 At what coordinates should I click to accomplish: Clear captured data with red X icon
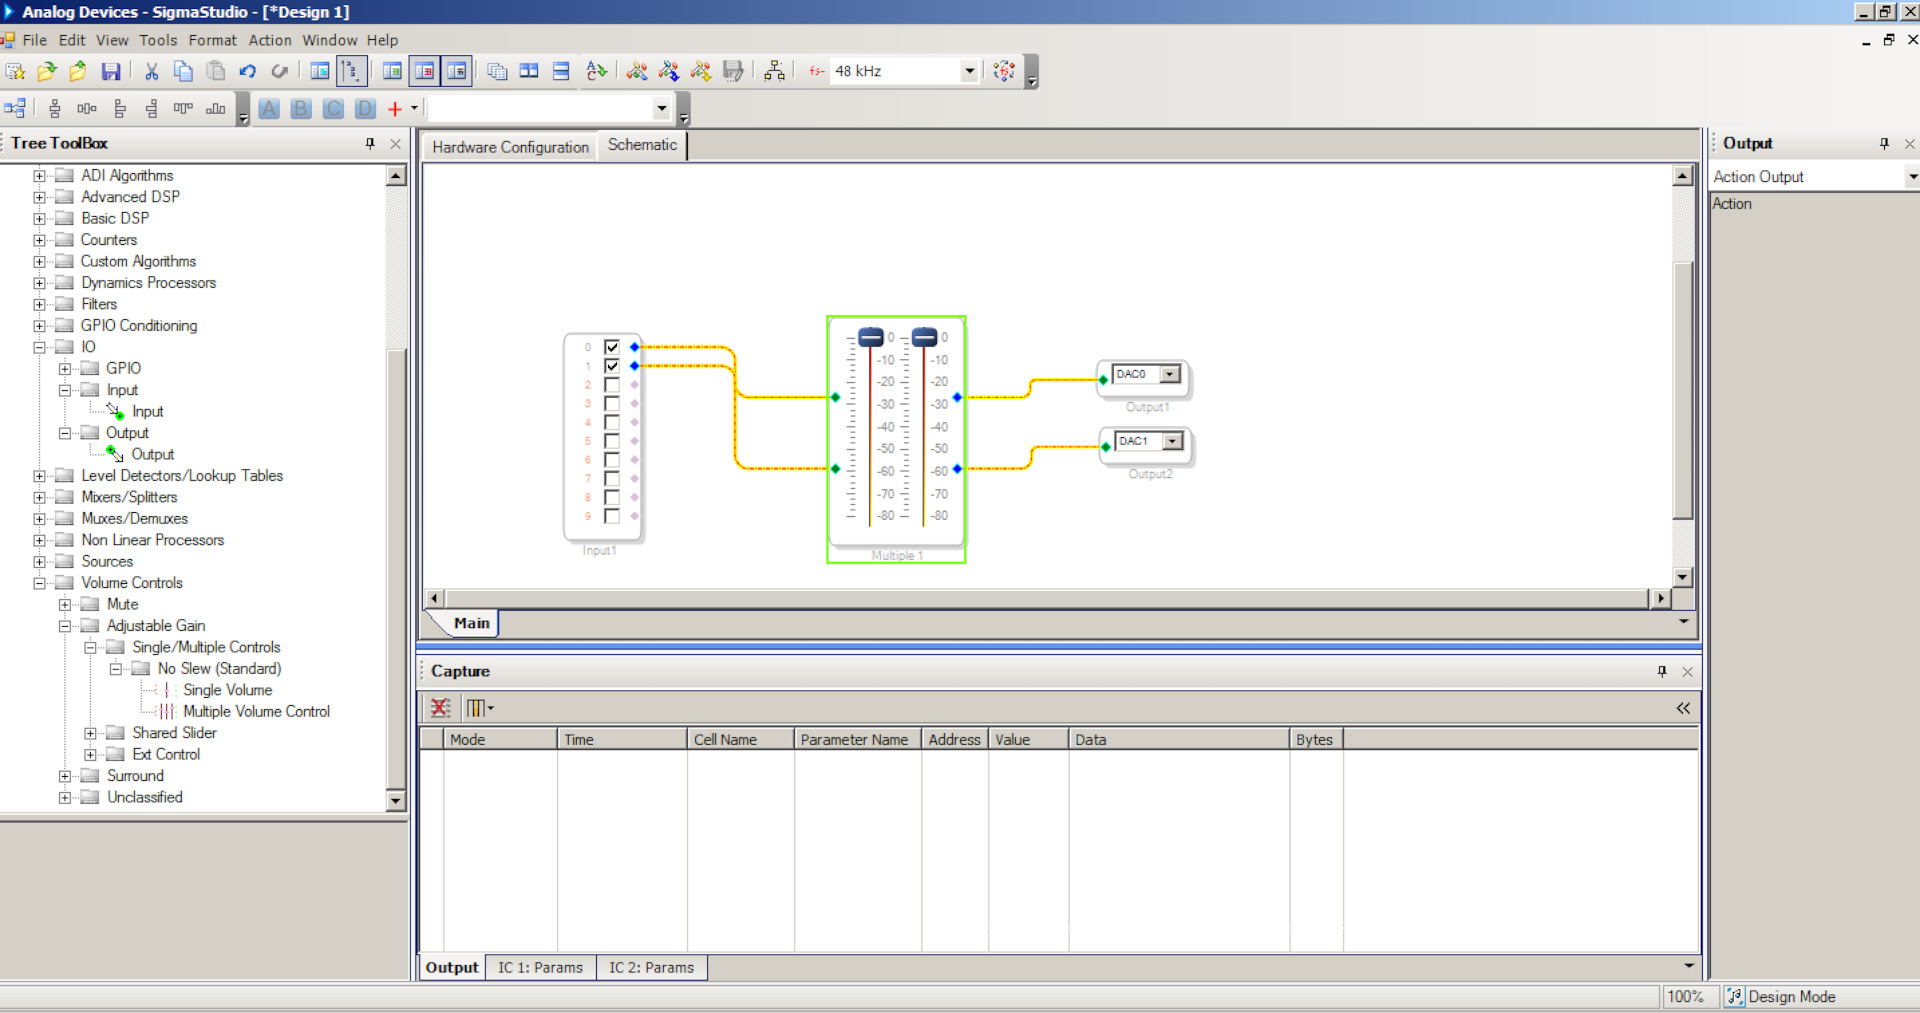pyautogui.click(x=440, y=708)
